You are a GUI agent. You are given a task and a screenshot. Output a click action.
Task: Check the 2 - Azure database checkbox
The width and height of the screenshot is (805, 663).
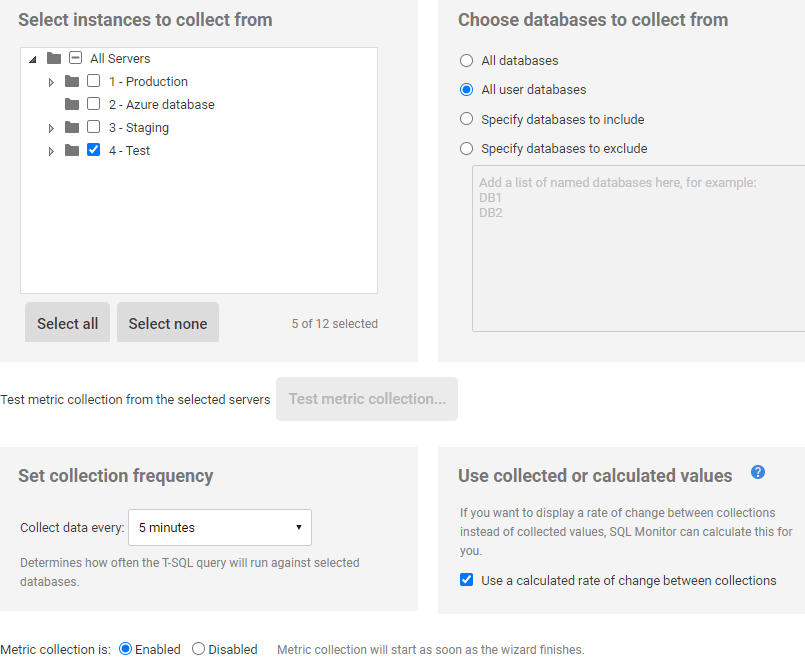coord(93,104)
